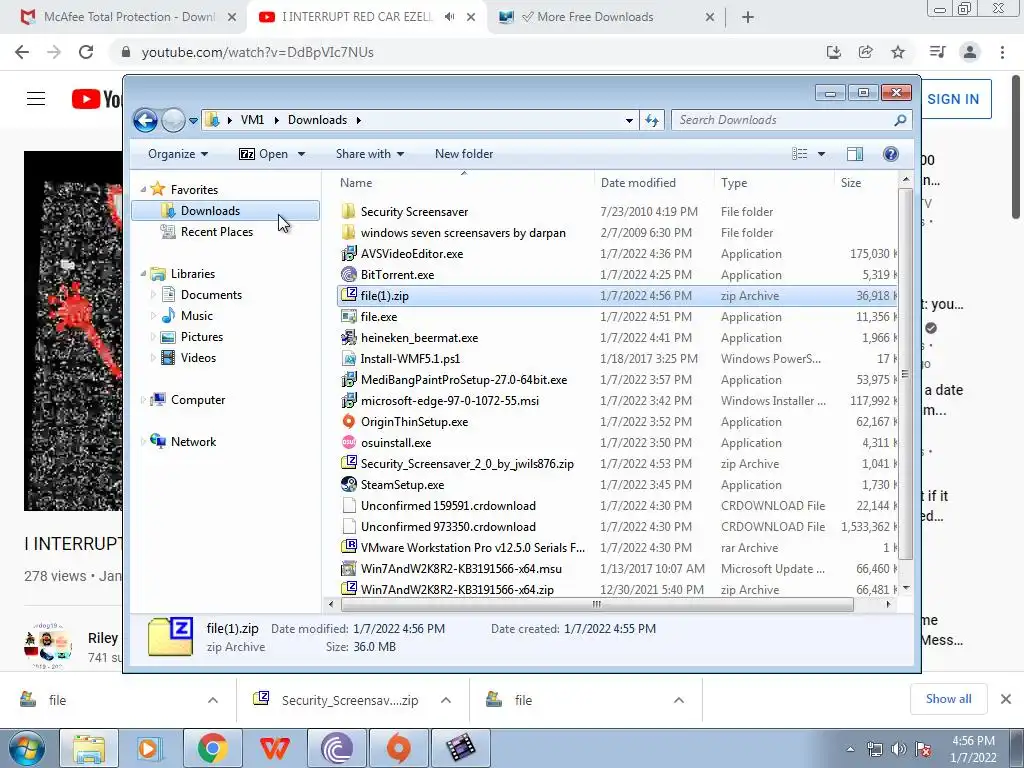The height and width of the screenshot is (768, 1024).
Task: Select AVSVideoEditor.exe file icon
Action: (x=349, y=253)
